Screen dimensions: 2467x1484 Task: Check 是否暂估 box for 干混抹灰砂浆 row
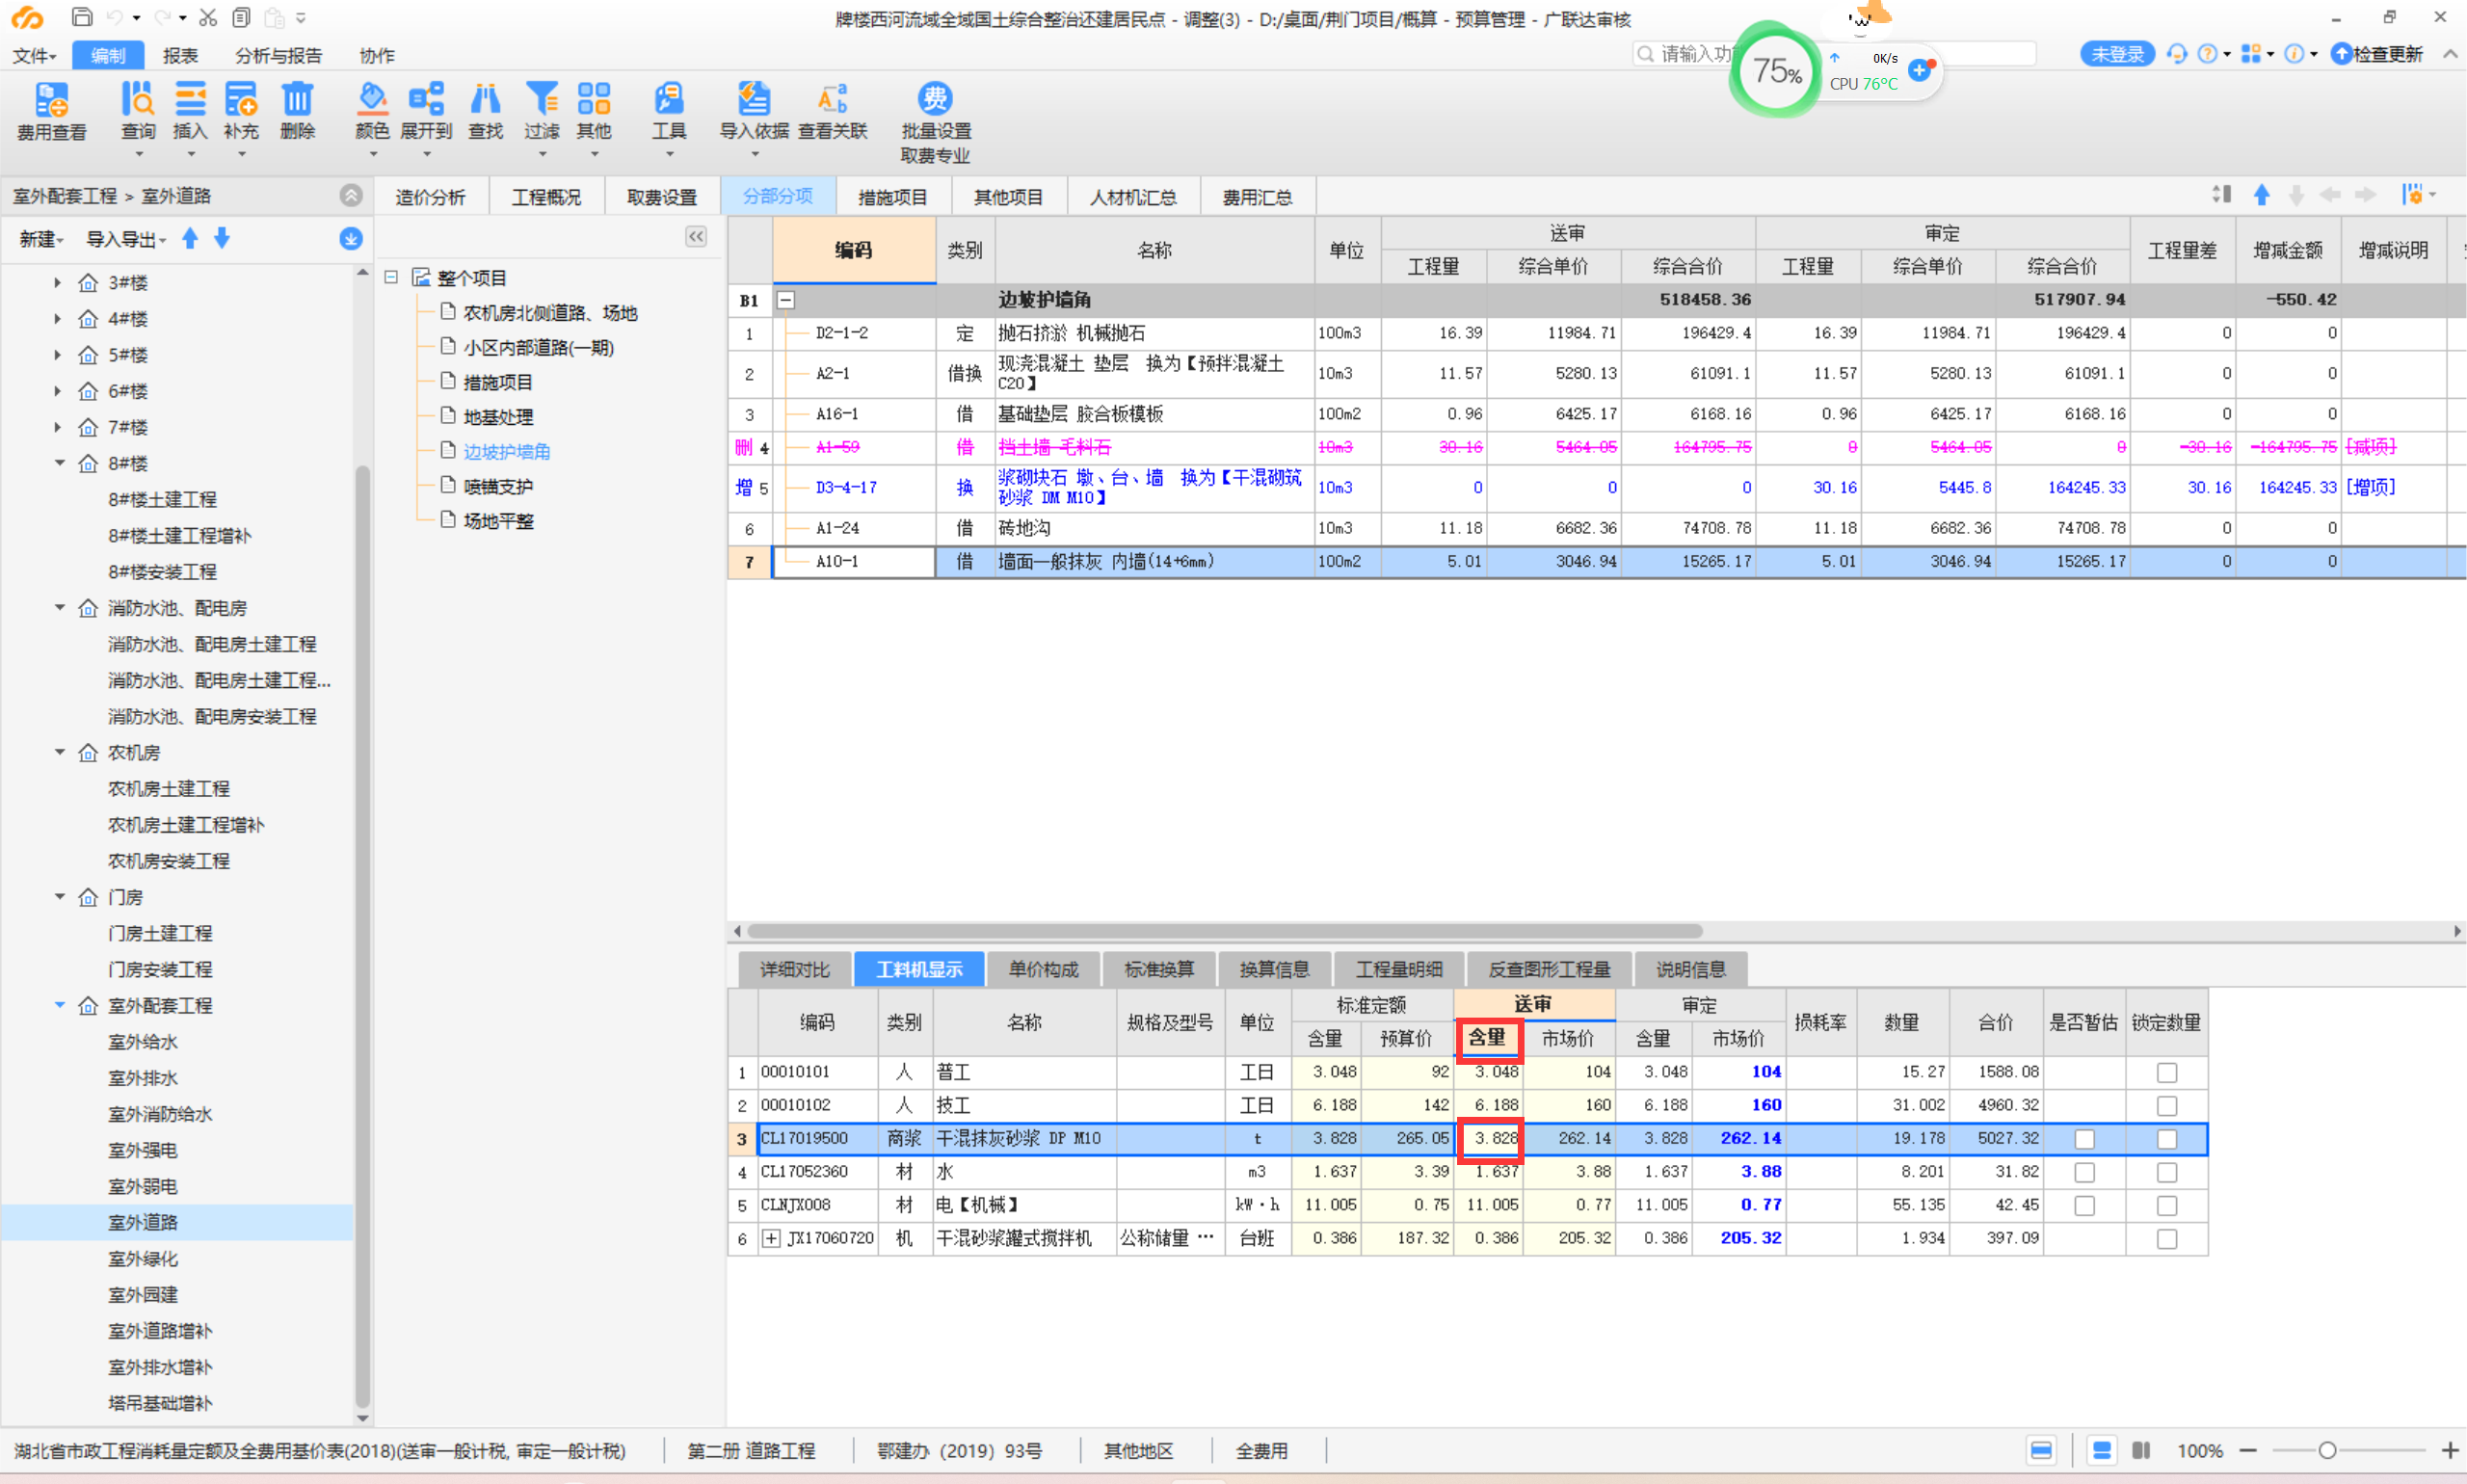[x=2084, y=1139]
